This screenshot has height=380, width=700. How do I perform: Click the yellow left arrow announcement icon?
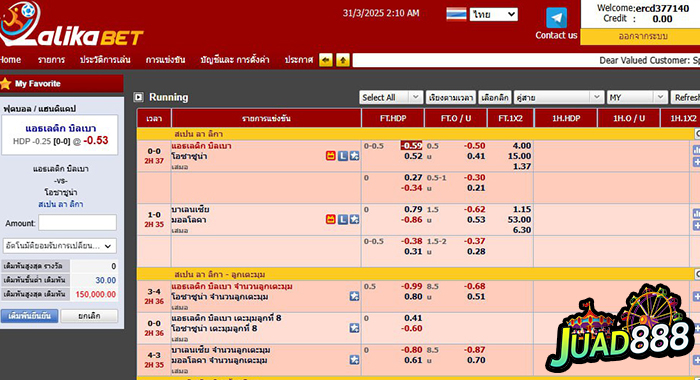pyautogui.click(x=326, y=60)
